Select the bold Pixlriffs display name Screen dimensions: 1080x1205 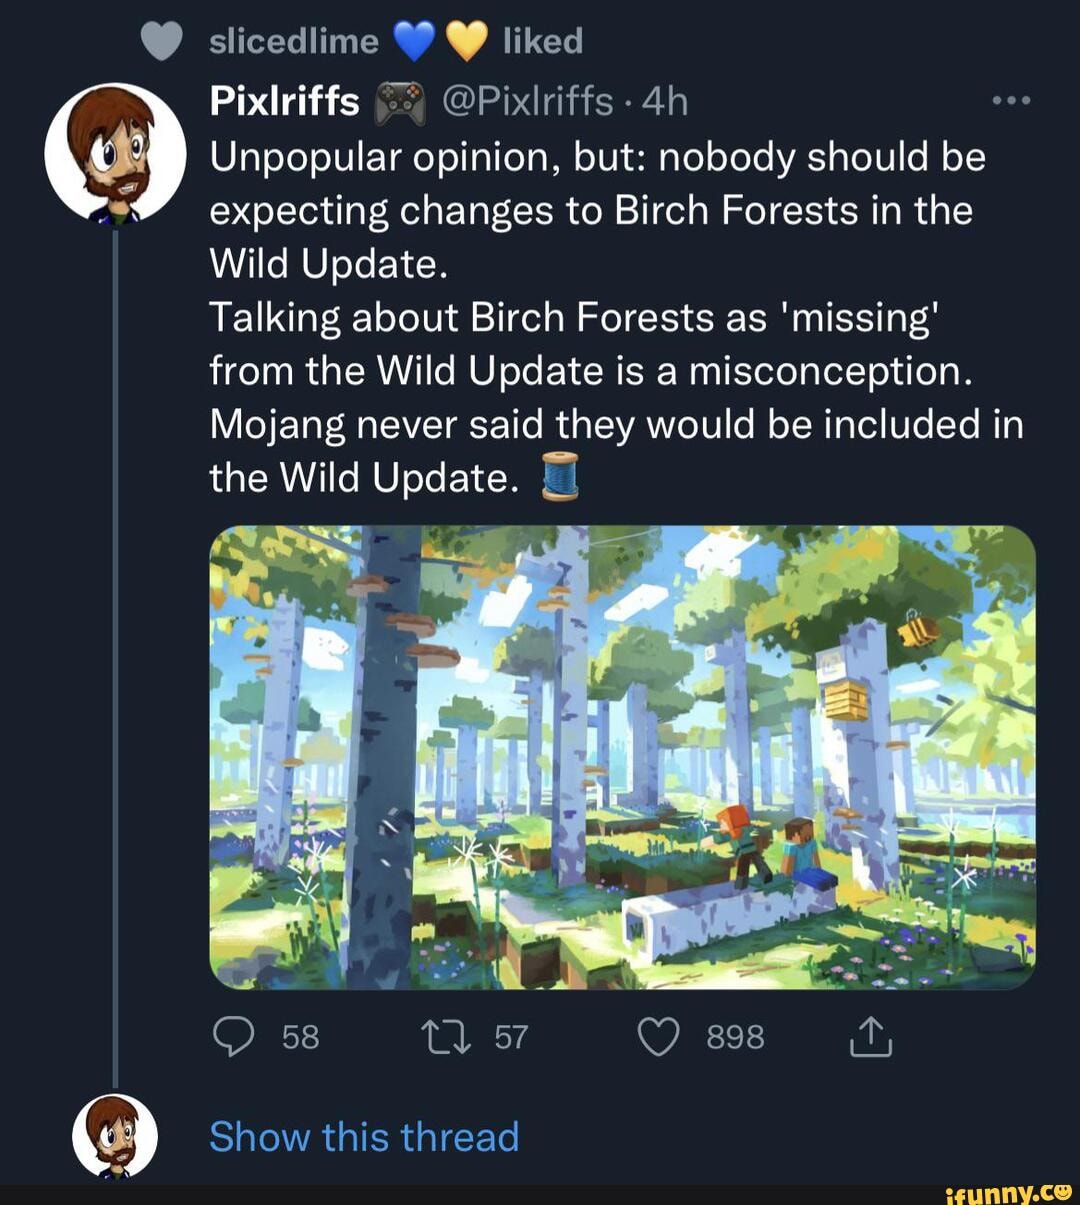pos(284,101)
